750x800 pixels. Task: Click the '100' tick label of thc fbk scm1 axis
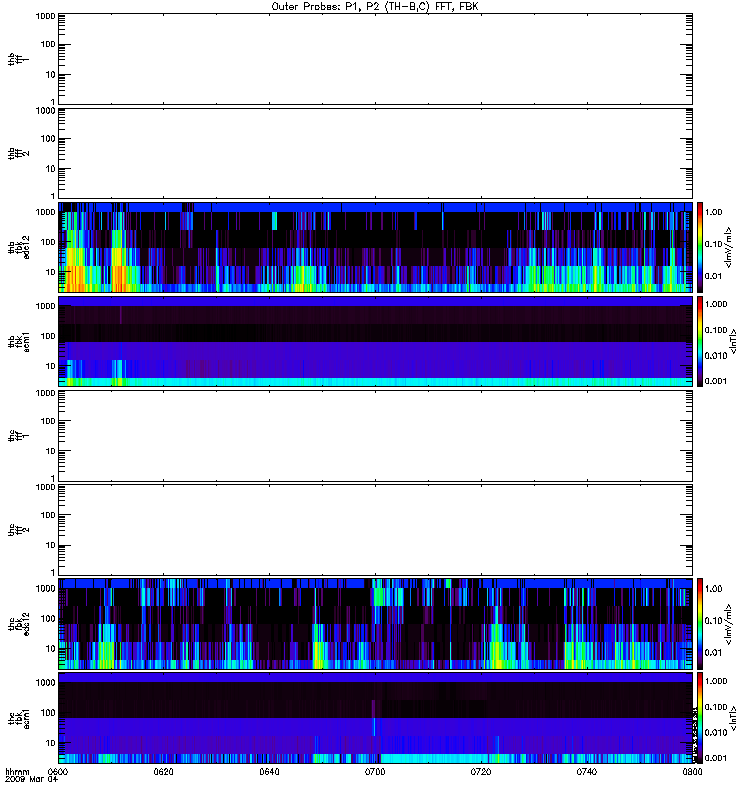48,713
